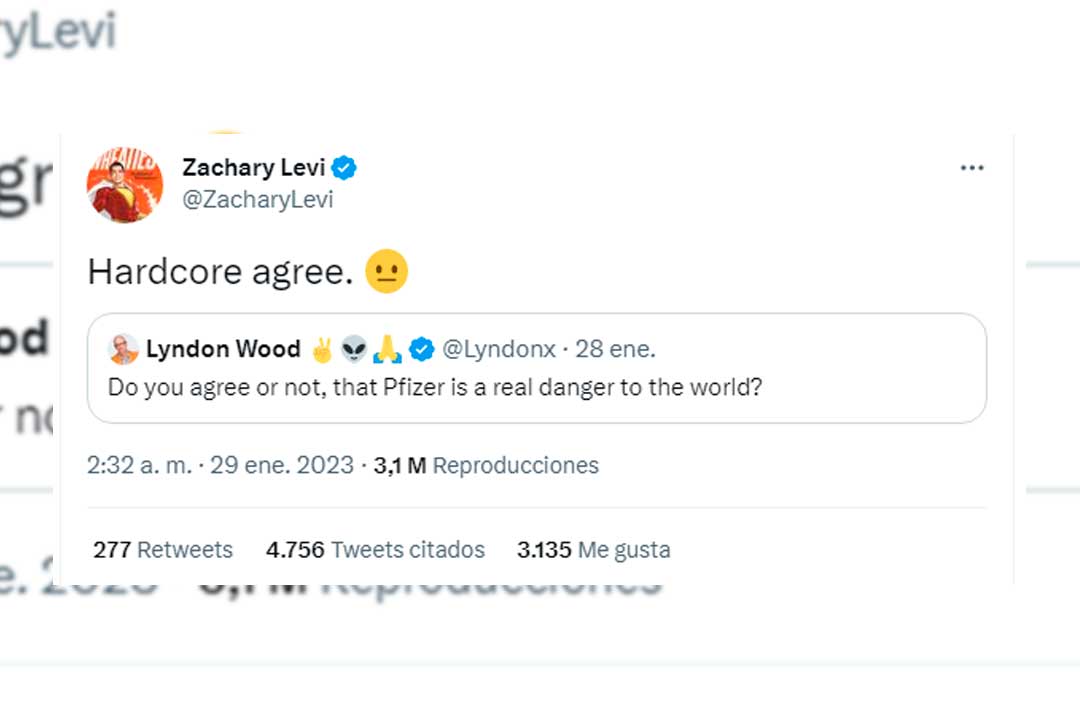View the 3,1 M Reproducciones count

point(486,465)
